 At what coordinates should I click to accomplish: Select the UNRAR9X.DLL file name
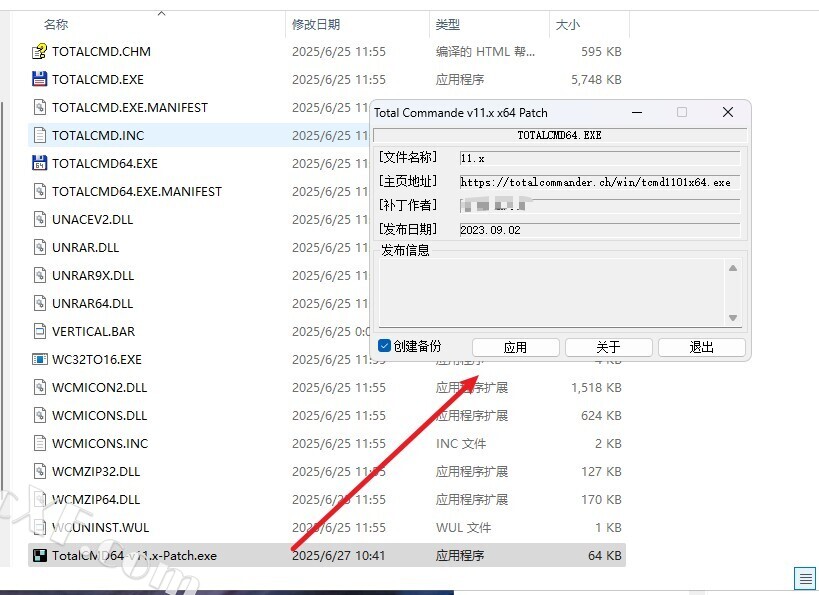(93, 275)
